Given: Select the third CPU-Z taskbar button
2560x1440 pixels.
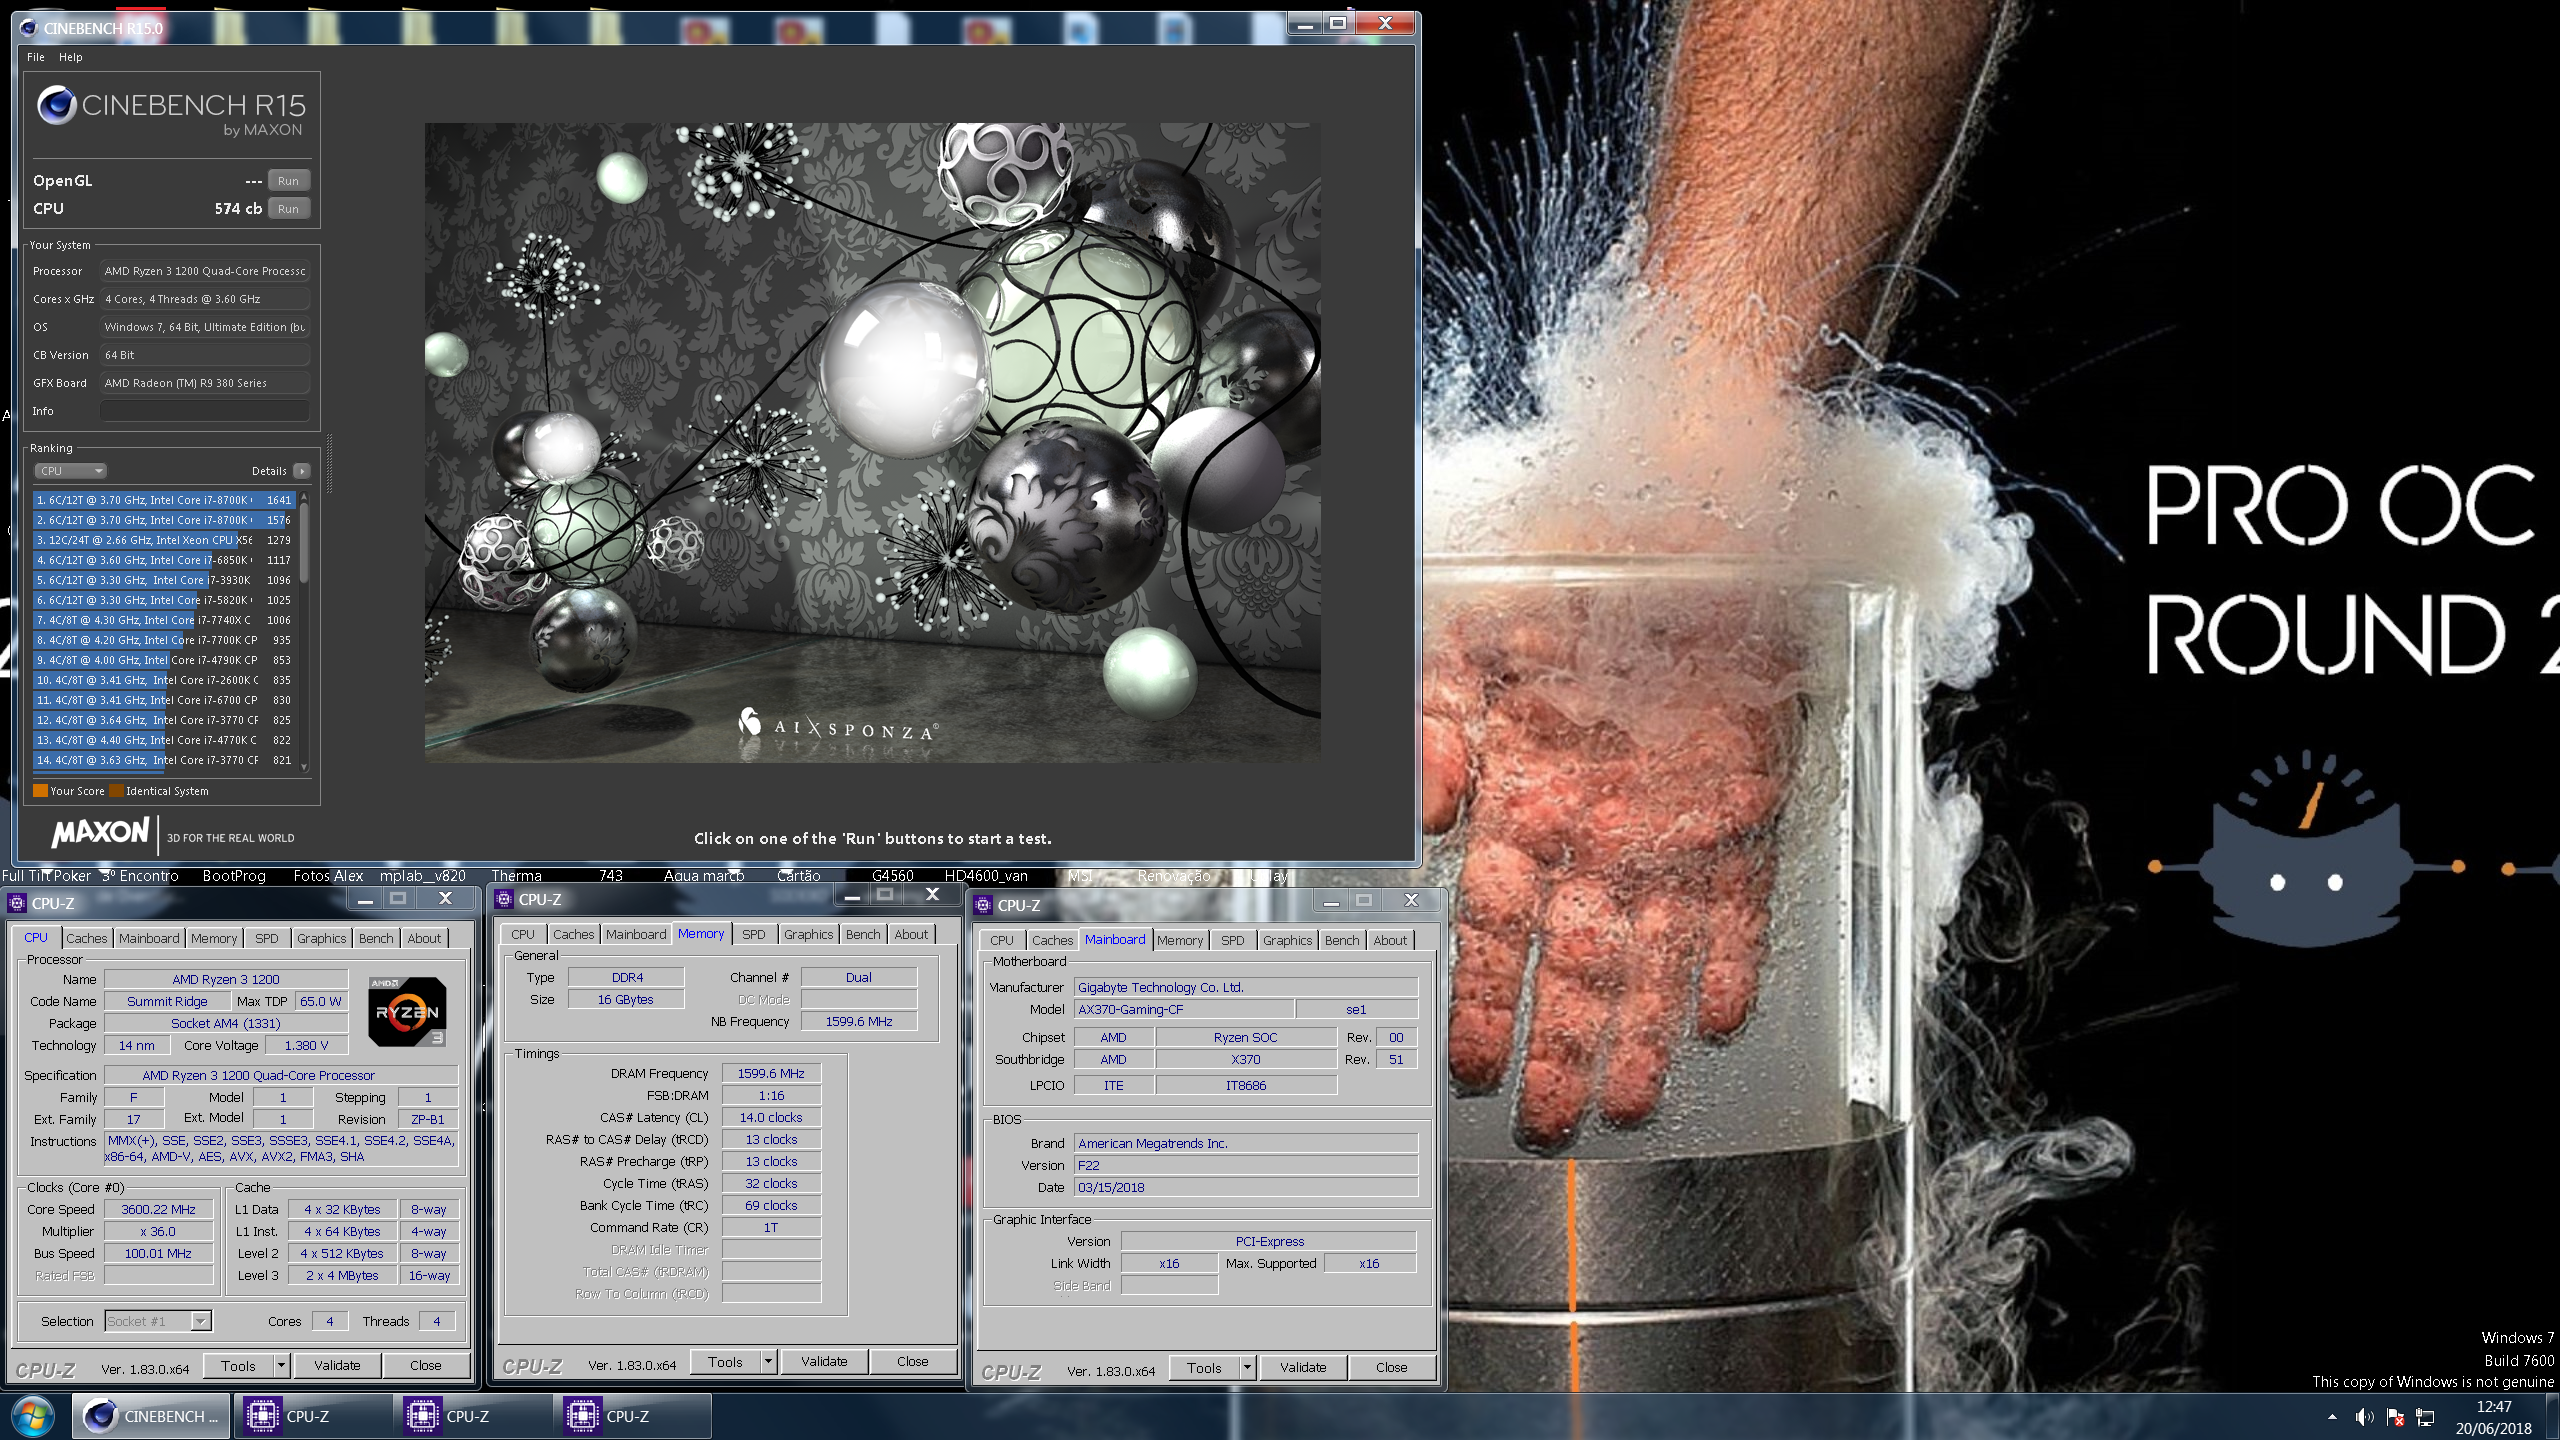Looking at the screenshot, I should point(631,1416).
